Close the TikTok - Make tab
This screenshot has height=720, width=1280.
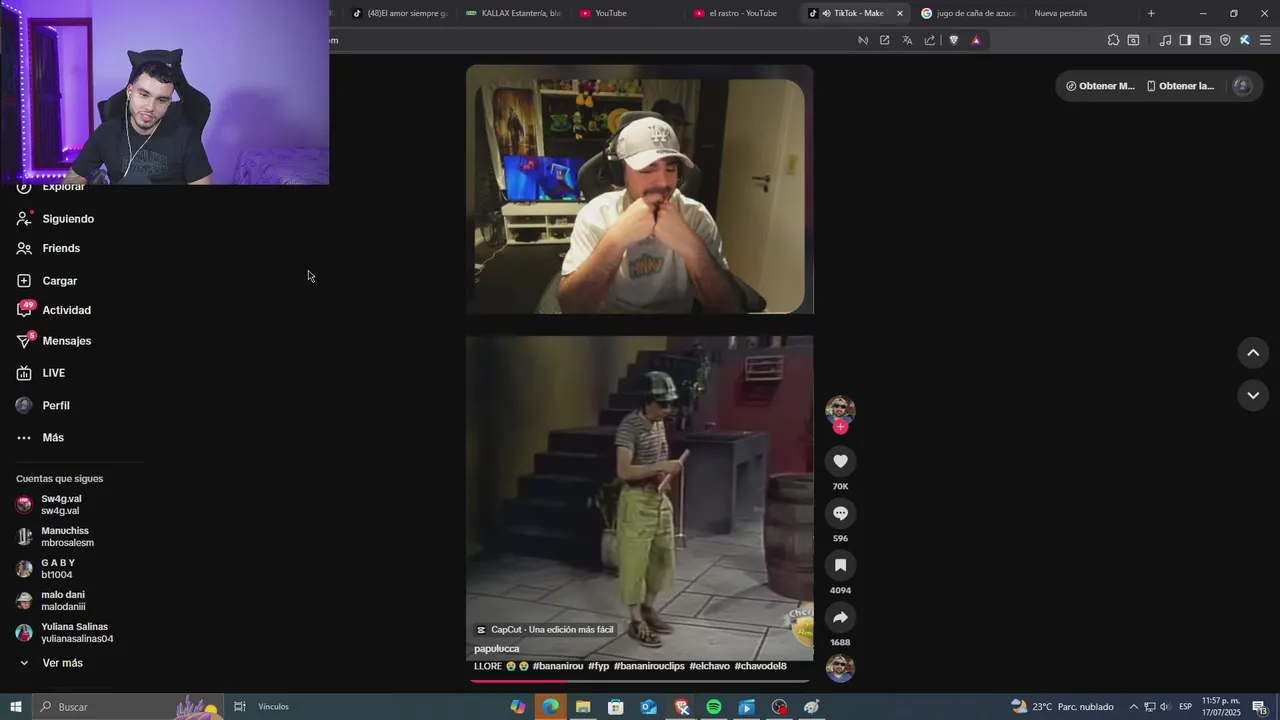click(x=900, y=13)
